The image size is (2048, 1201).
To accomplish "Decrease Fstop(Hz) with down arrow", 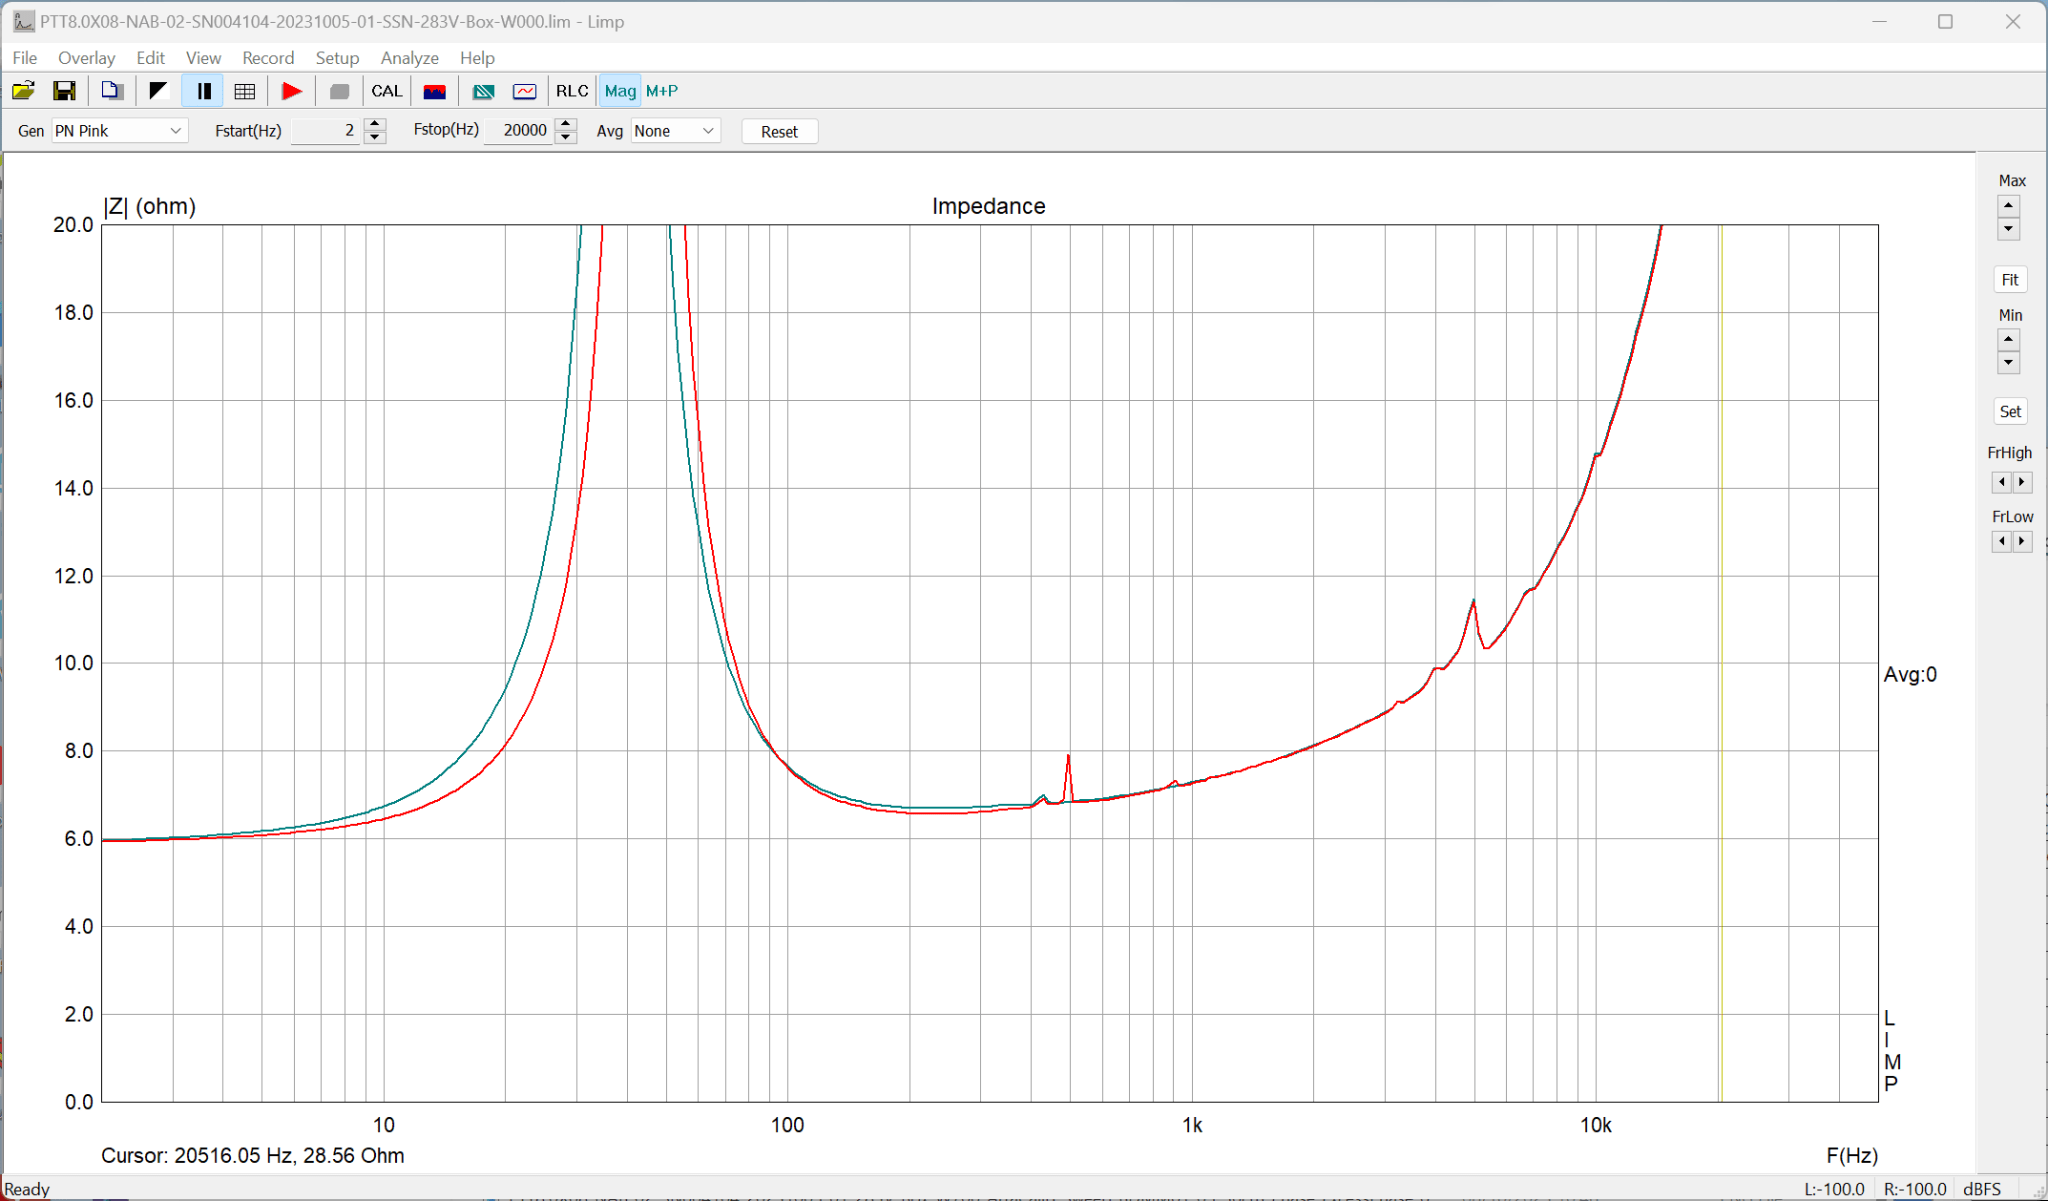I will [x=566, y=137].
